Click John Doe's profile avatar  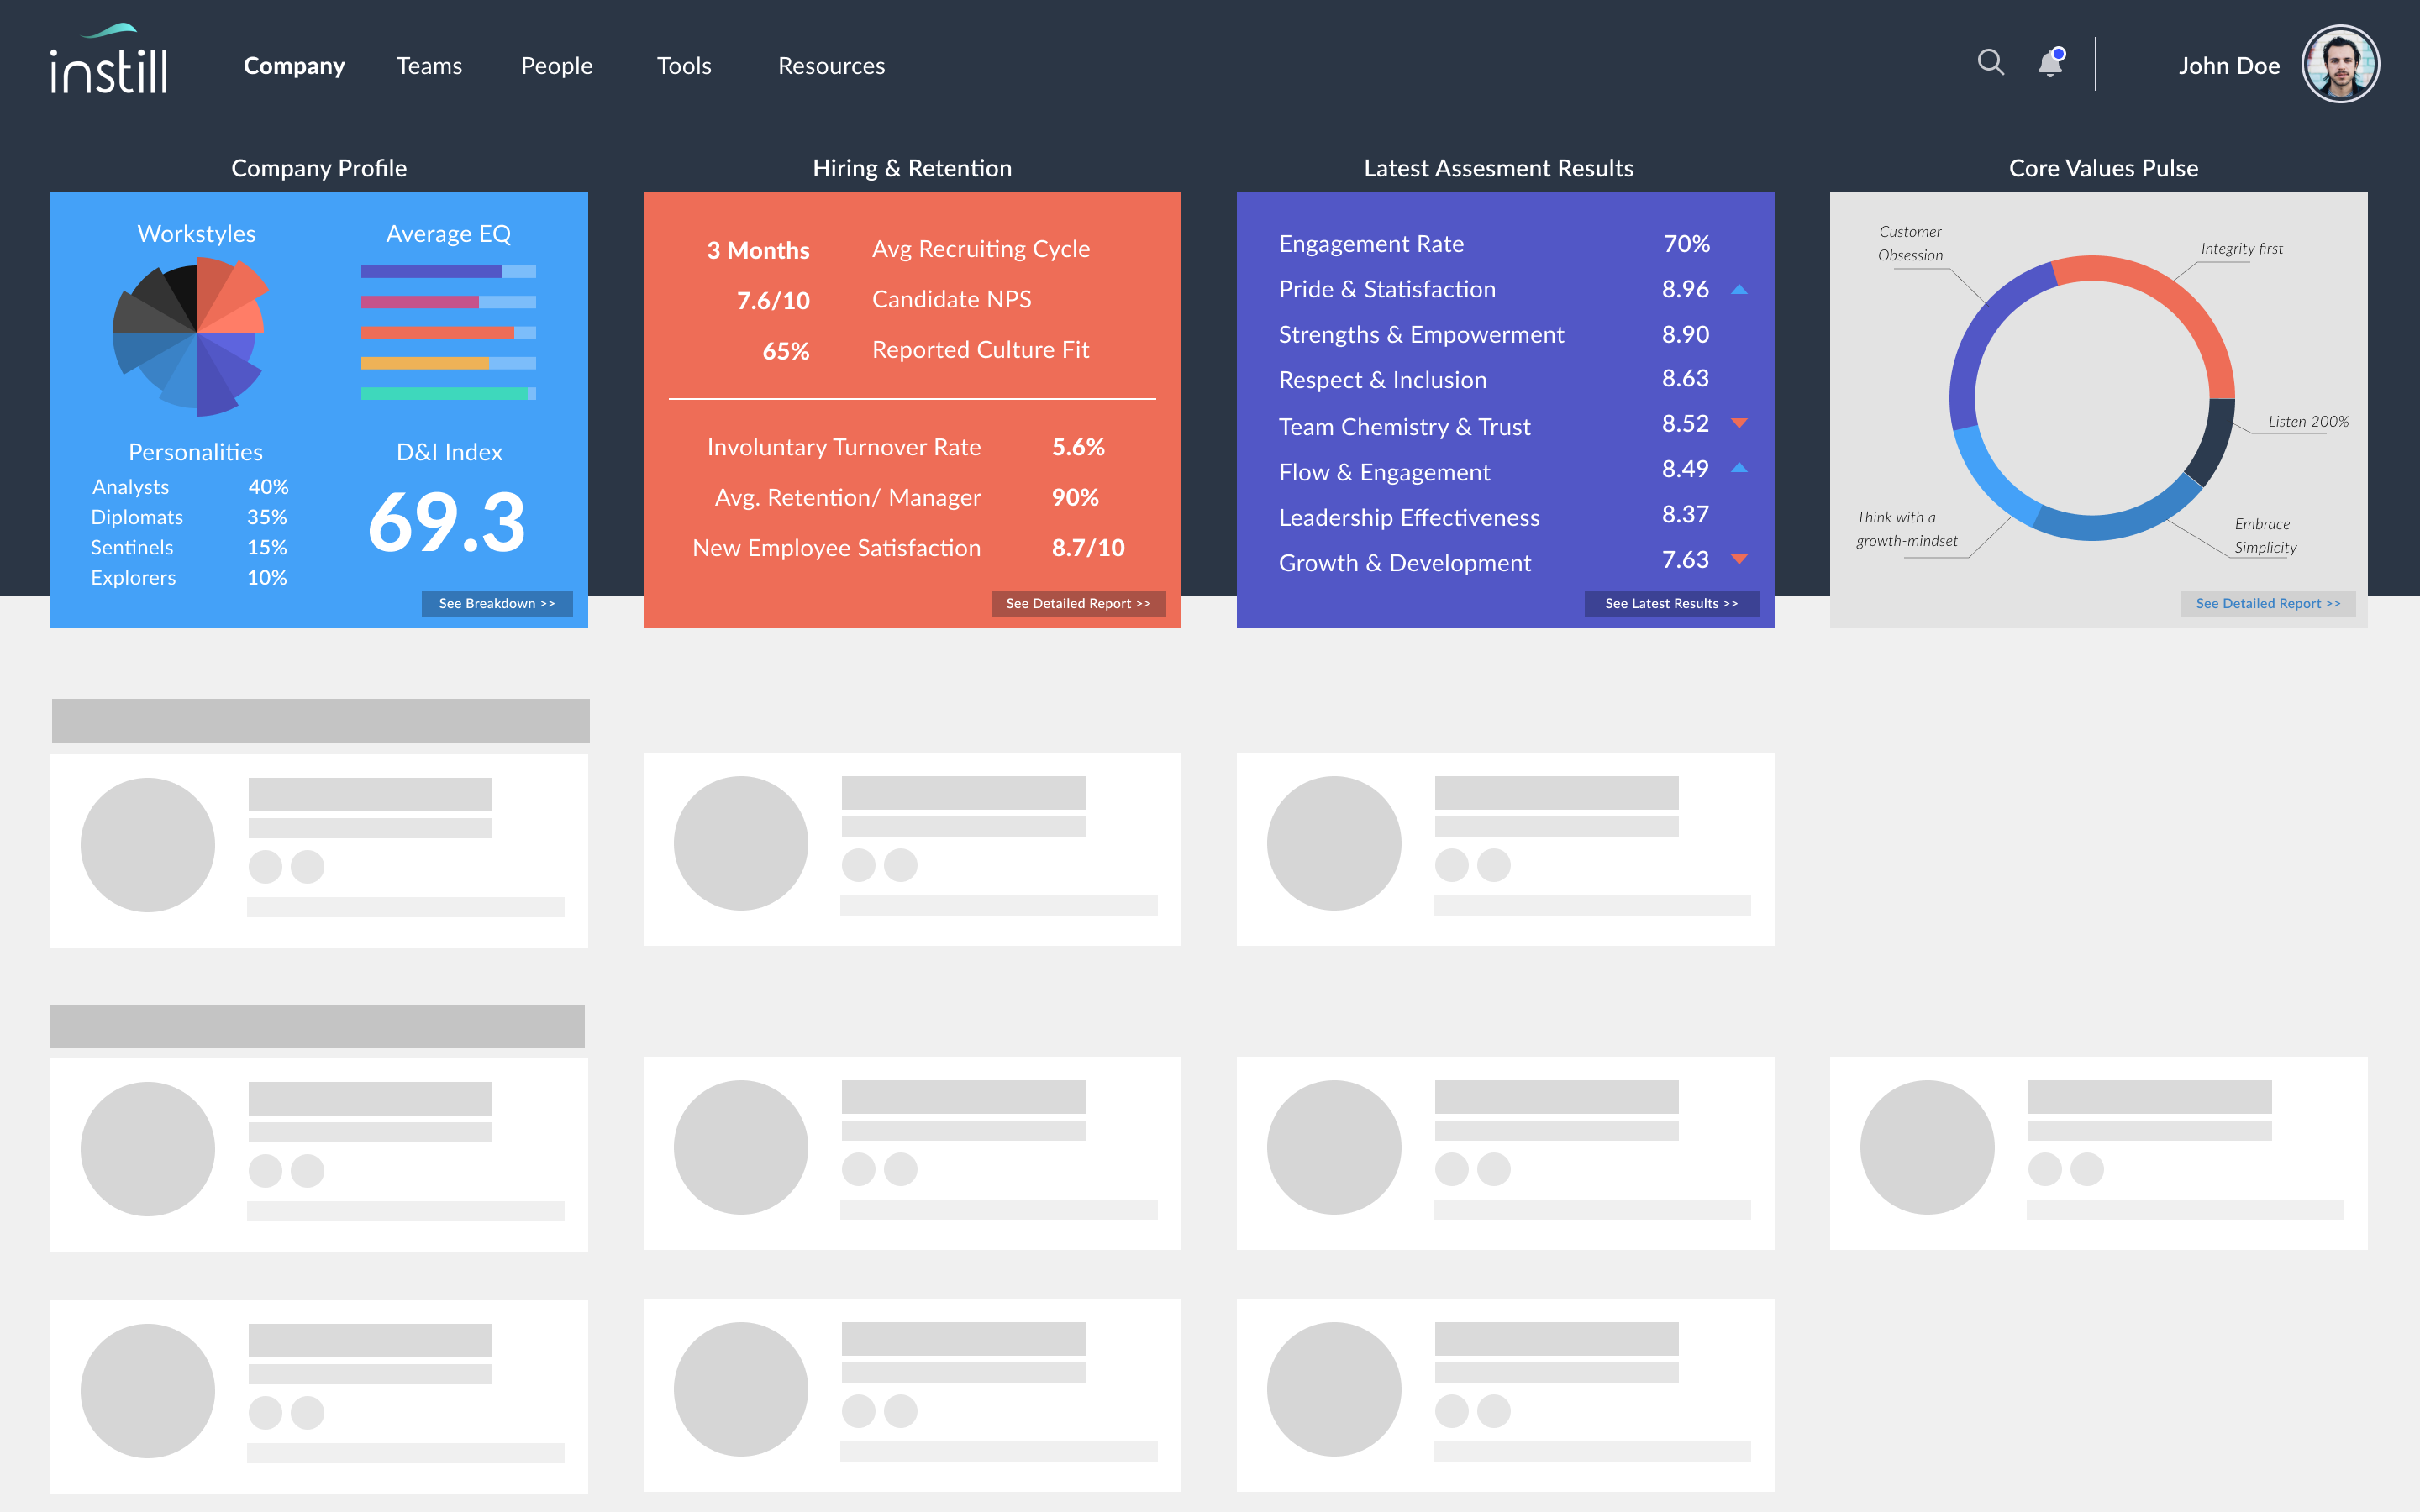tap(2340, 65)
